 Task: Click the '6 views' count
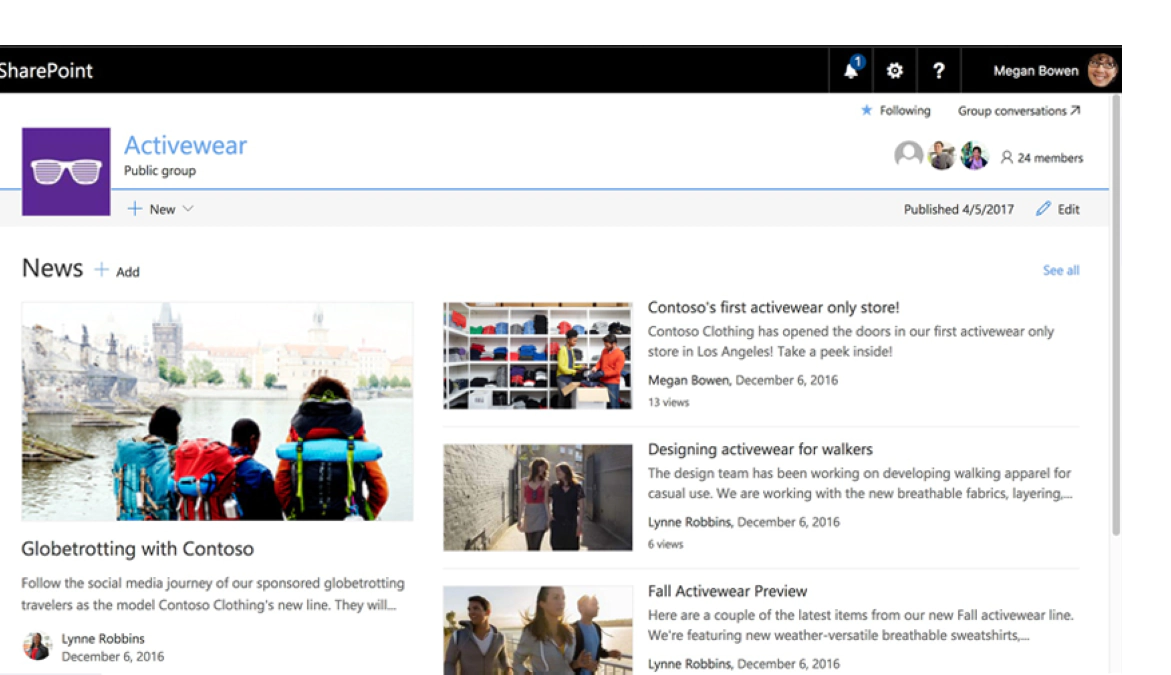(665, 544)
